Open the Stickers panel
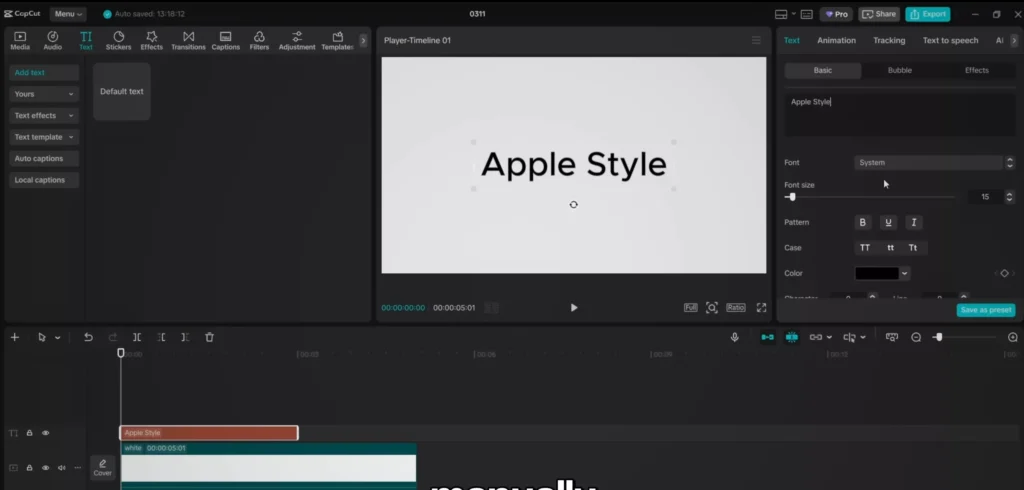This screenshot has height=490, width=1024. (x=118, y=41)
